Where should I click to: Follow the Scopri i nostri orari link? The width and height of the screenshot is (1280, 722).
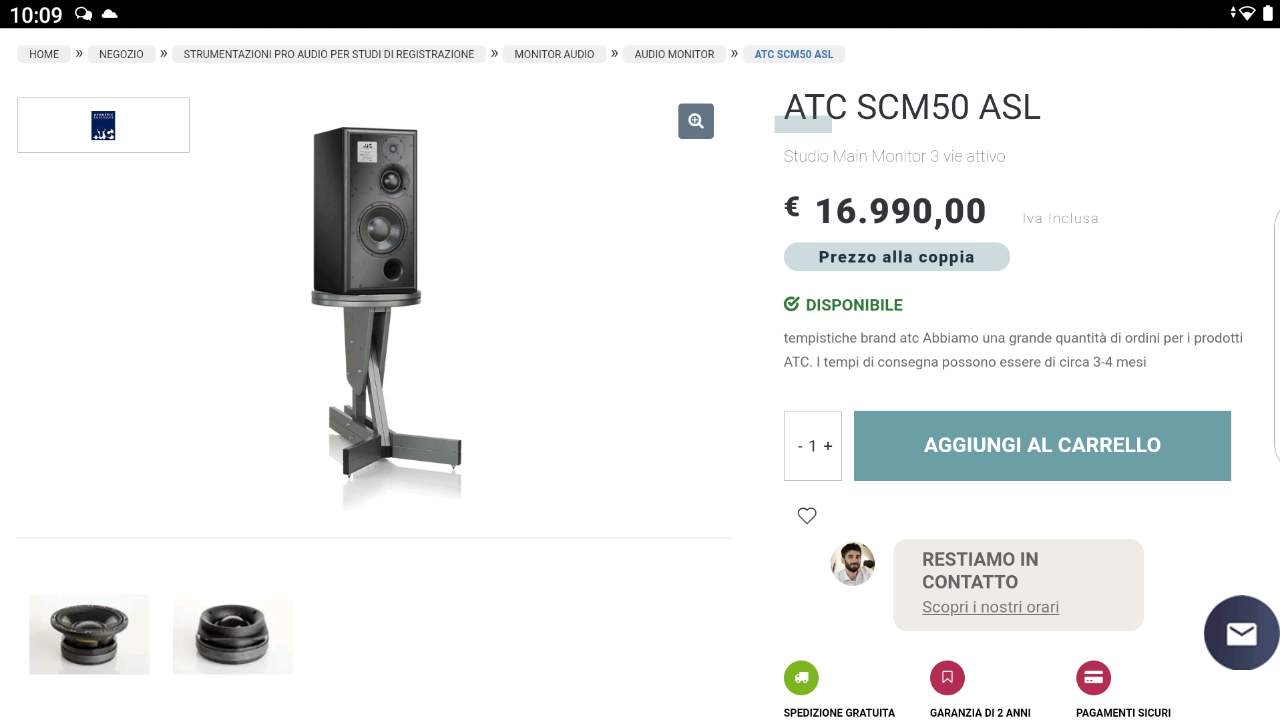coord(990,607)
